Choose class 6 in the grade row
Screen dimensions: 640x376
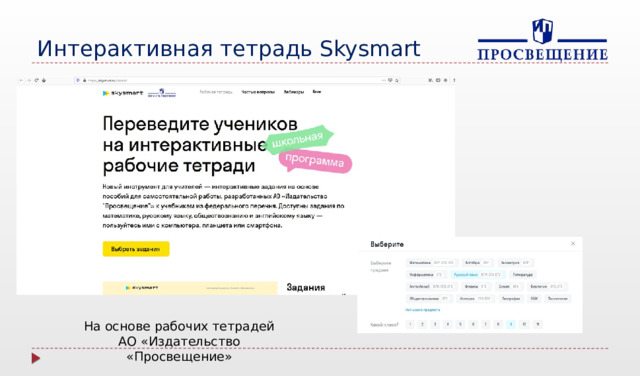click(473, 324)
